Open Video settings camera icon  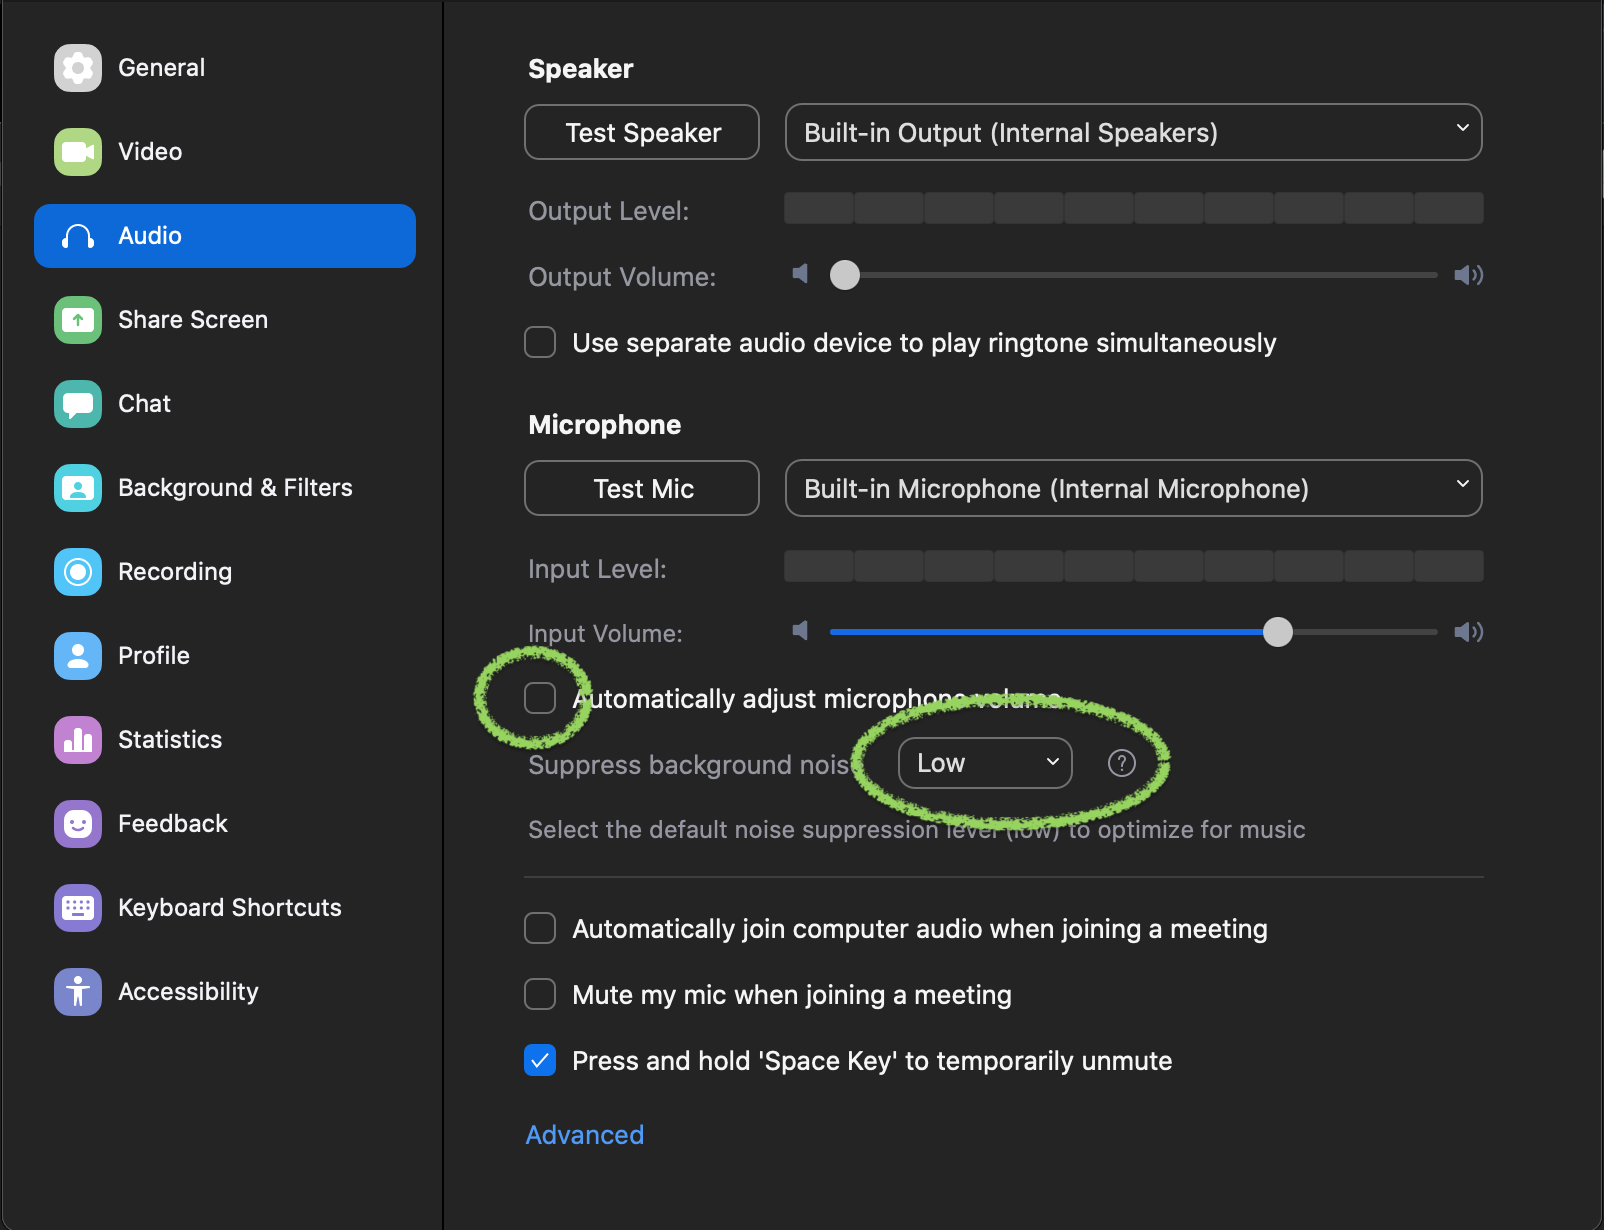(x=78, y=152)
